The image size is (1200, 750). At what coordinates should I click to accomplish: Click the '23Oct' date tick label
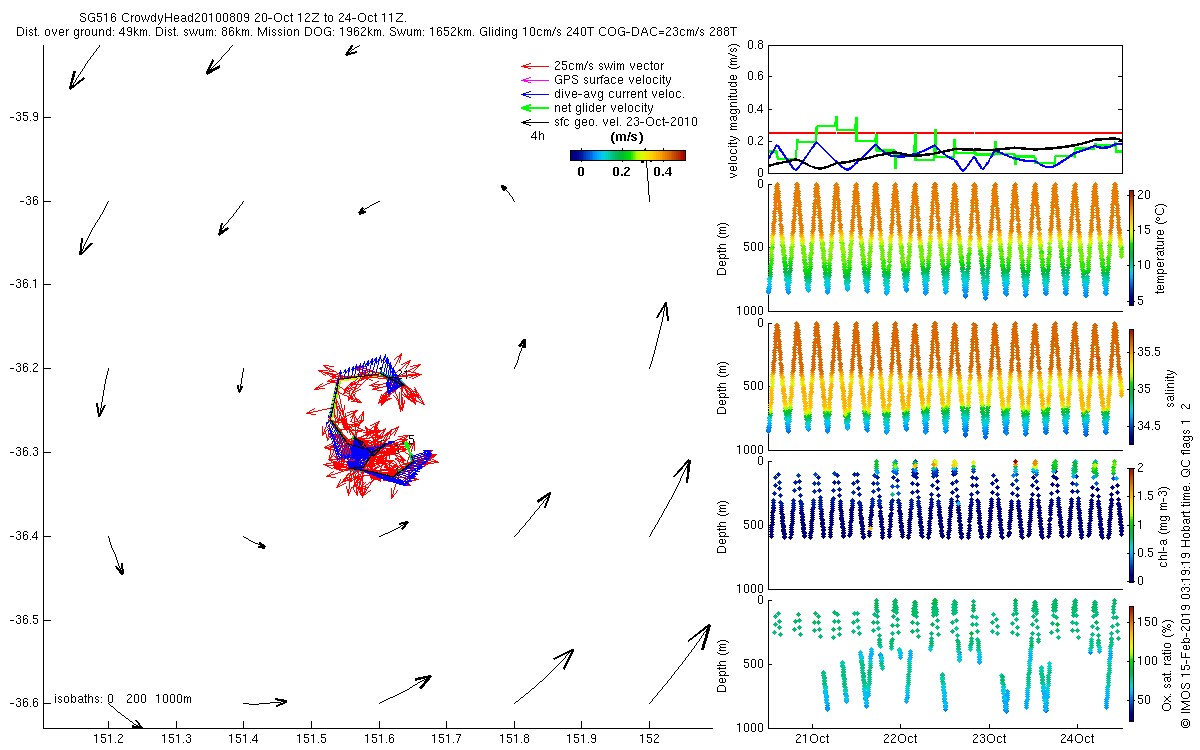pos(989,739)
